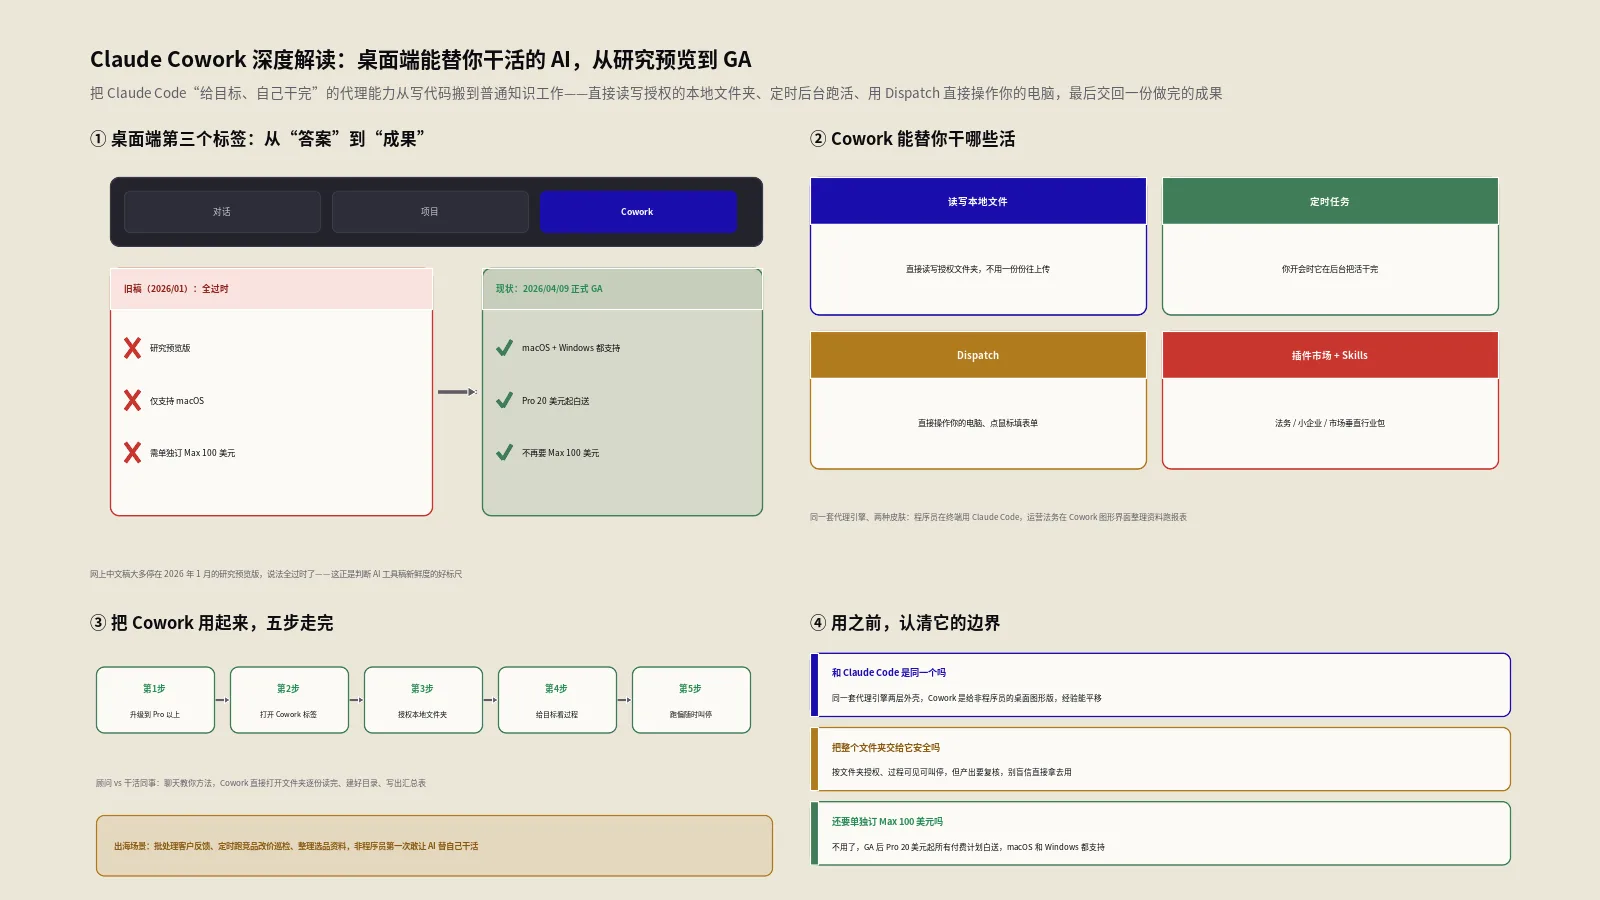
Task: Click the label macOS + Windows 都支持
Action: tap(571, 348)
